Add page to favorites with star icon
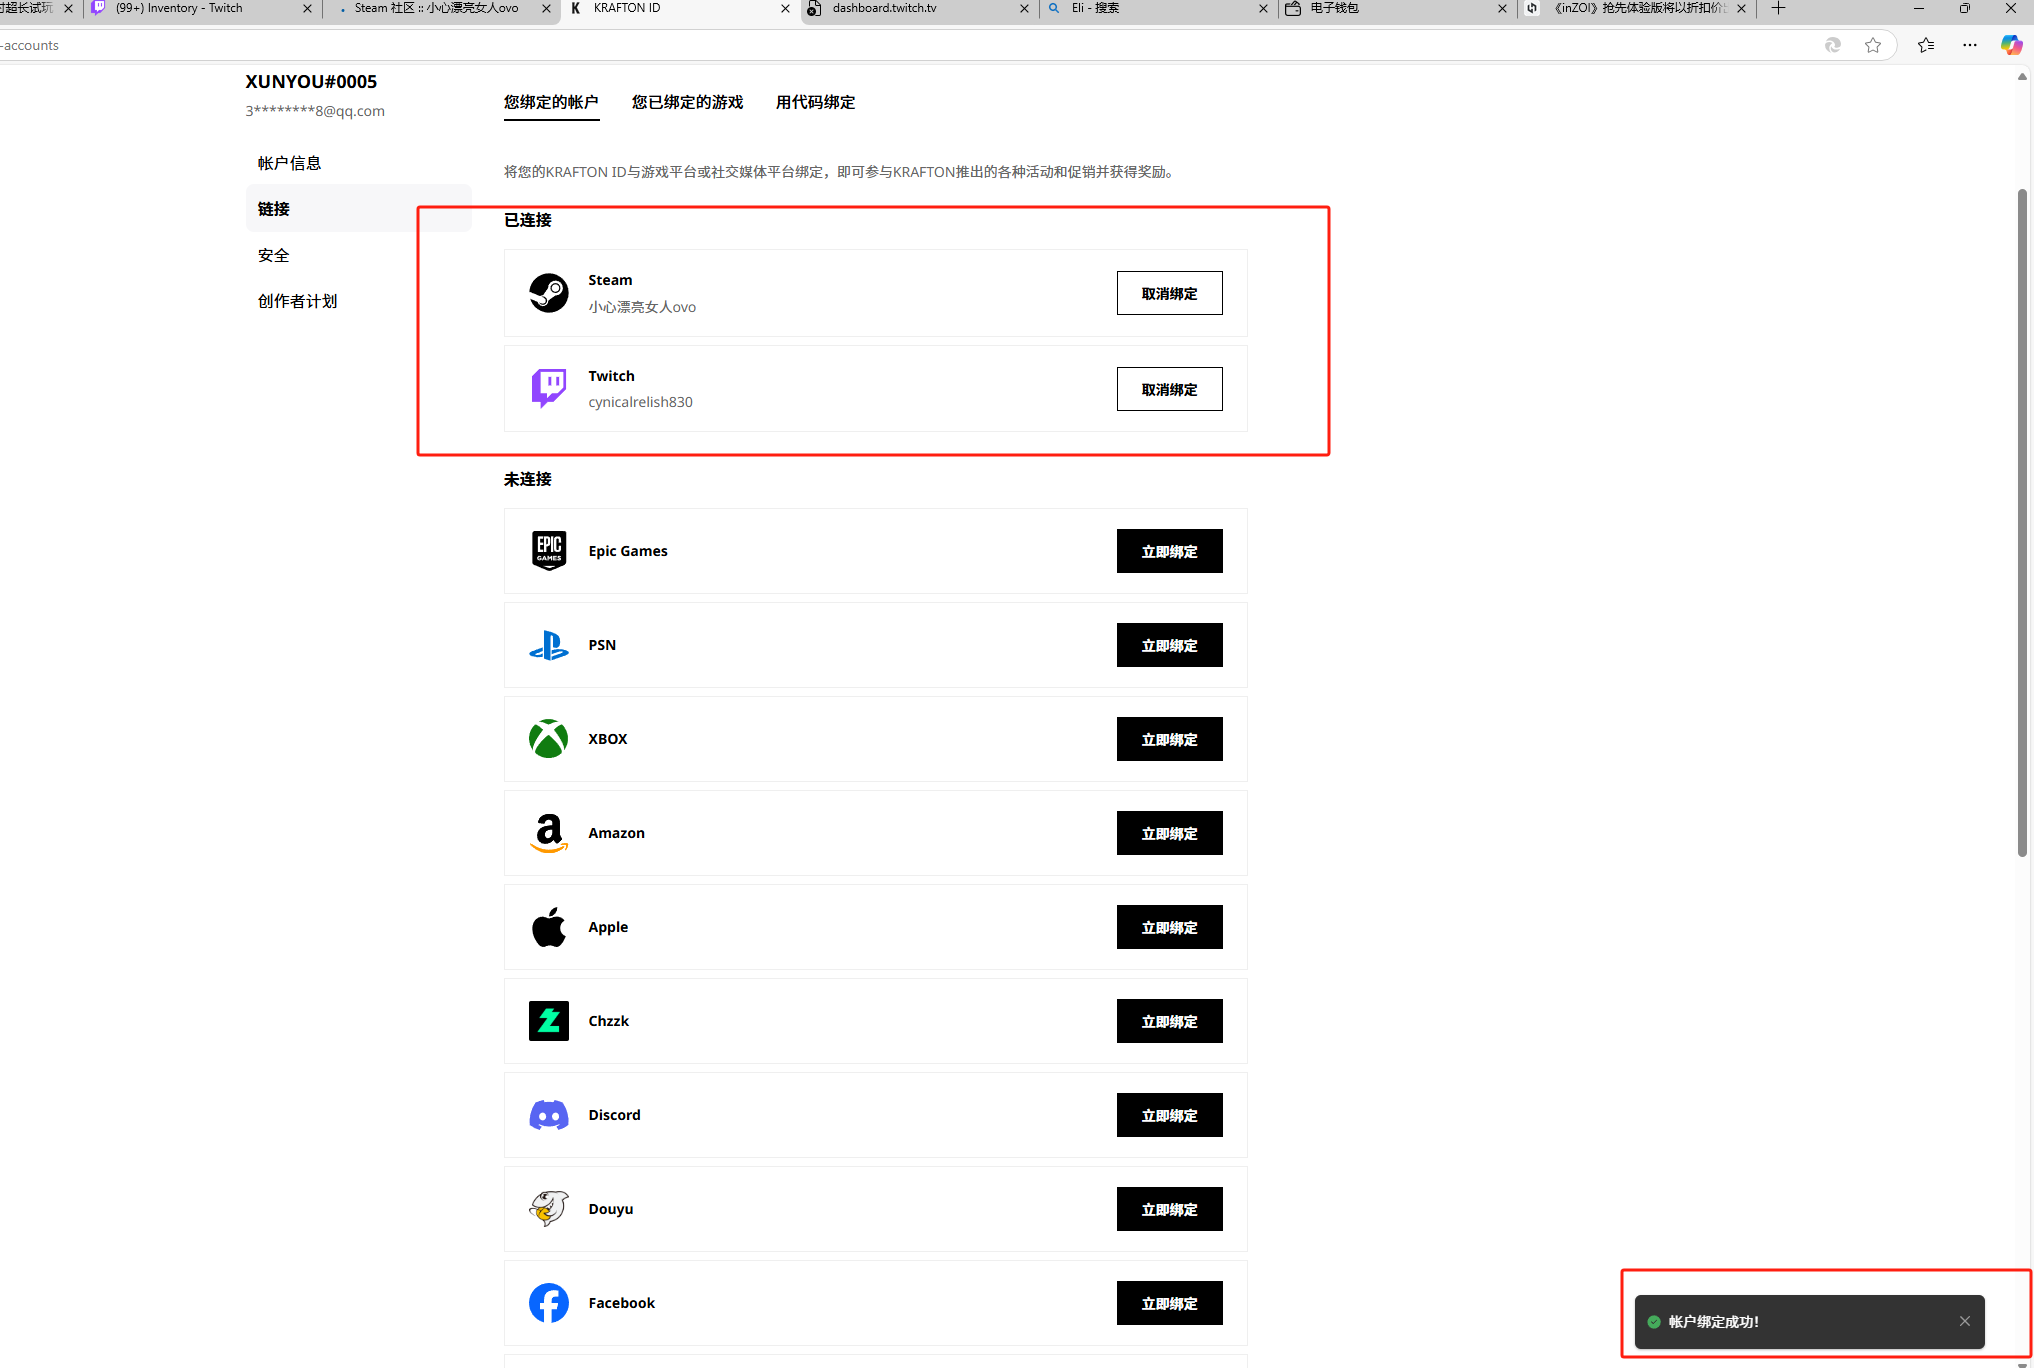The width and height of the screenshot is (2034, 1368). (1873, 45)
